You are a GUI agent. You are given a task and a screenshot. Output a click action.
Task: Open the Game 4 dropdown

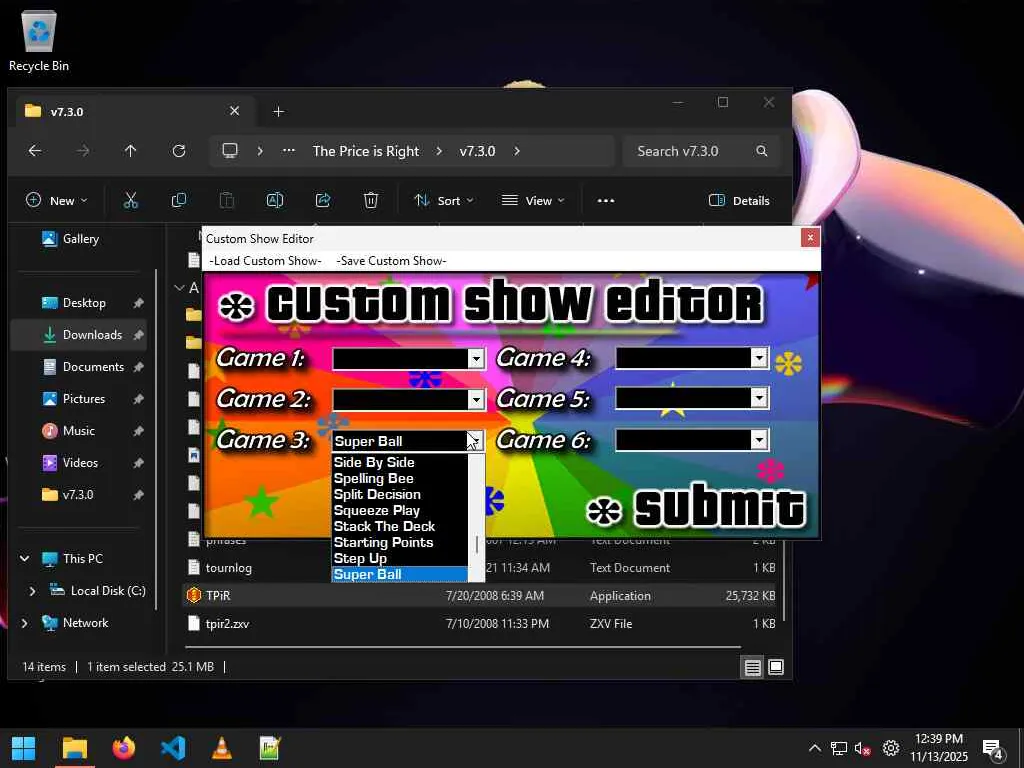pos(759,358)
